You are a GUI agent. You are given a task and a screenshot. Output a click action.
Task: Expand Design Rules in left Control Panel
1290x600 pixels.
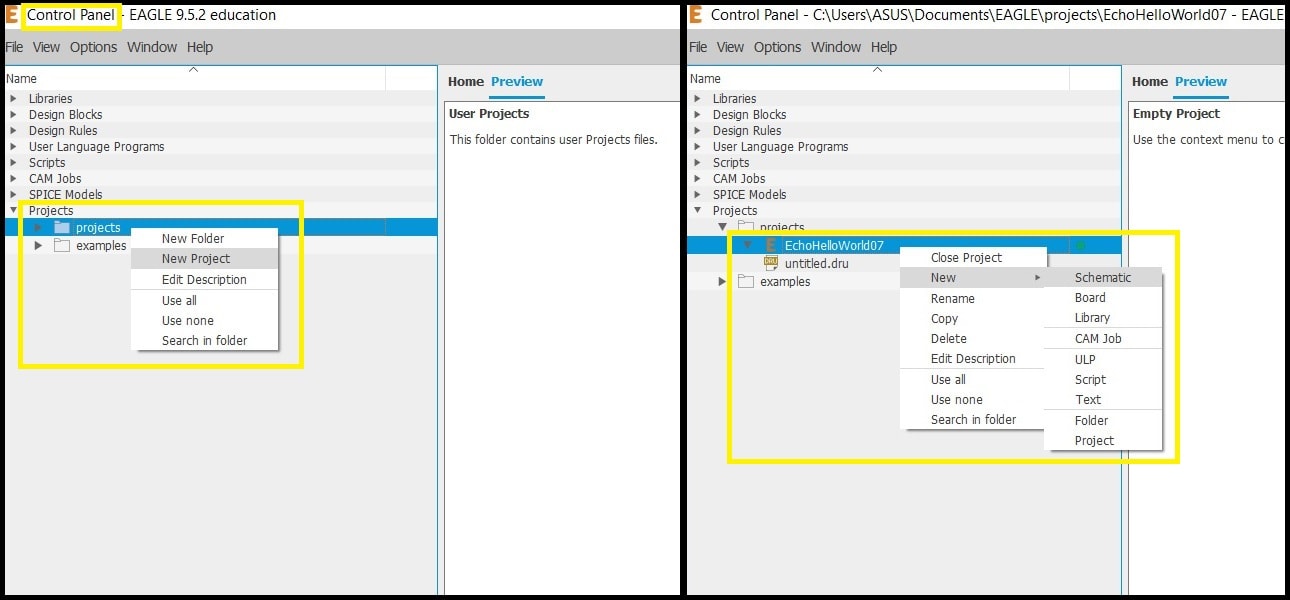pos(13,130)
